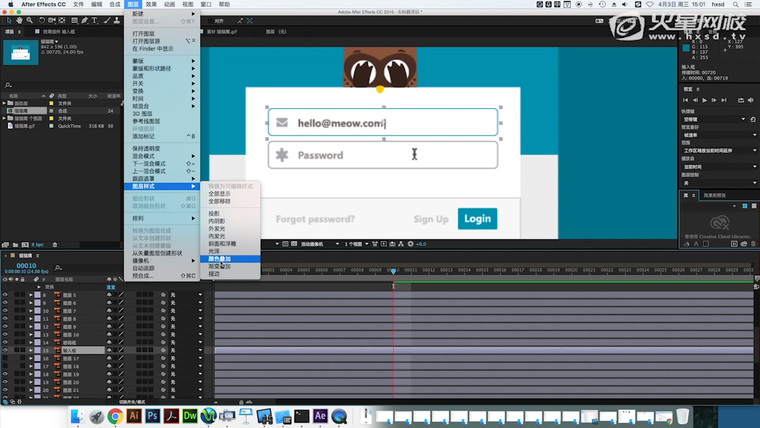Screen dimensions: 760x428
Task: Toggle visibility of layer 12 eye icon
Action: tap(5, 327)
